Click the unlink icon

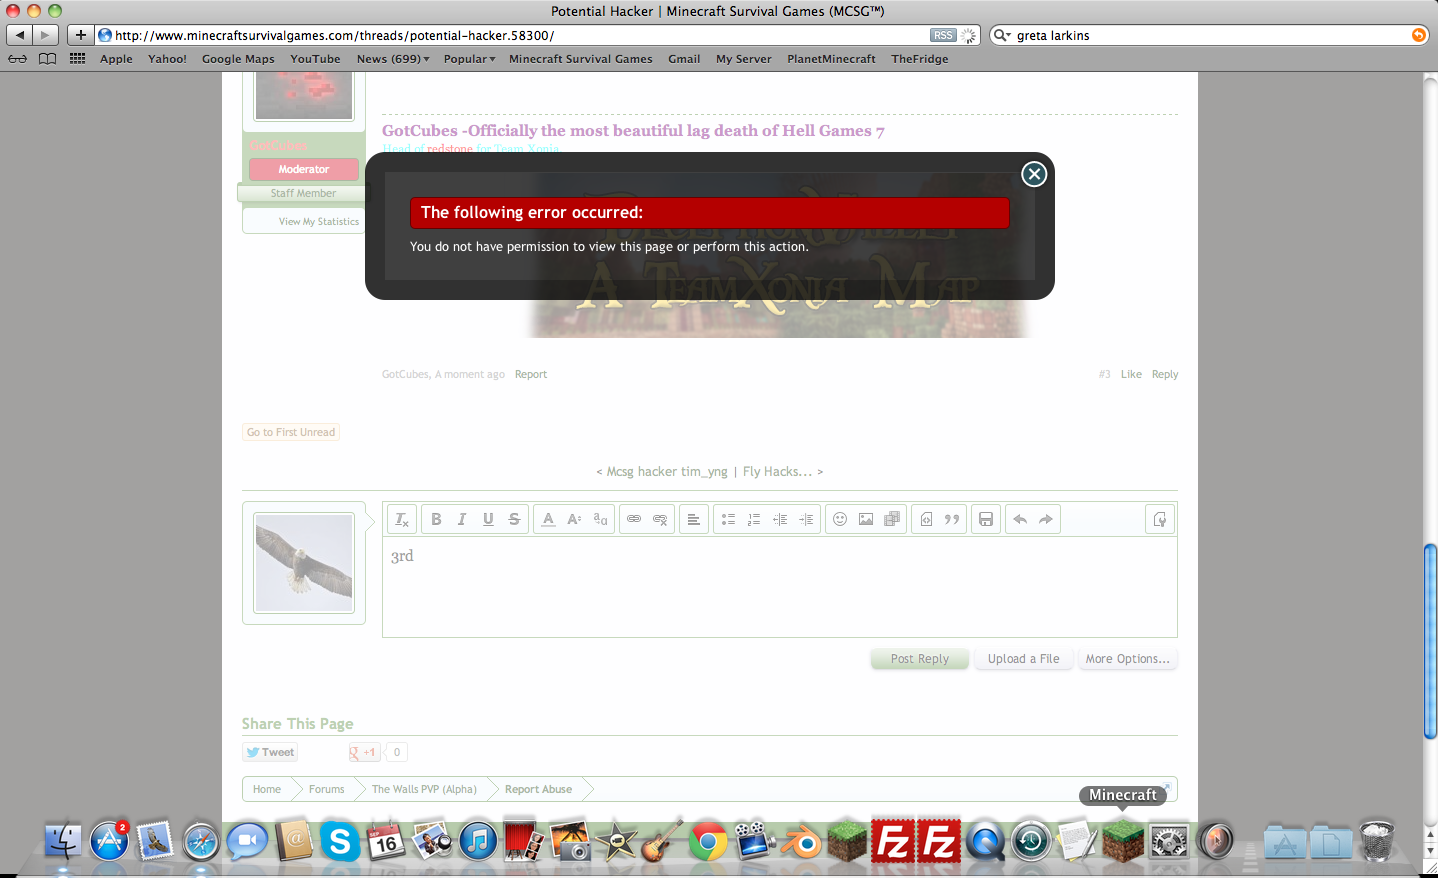point(660,519)
